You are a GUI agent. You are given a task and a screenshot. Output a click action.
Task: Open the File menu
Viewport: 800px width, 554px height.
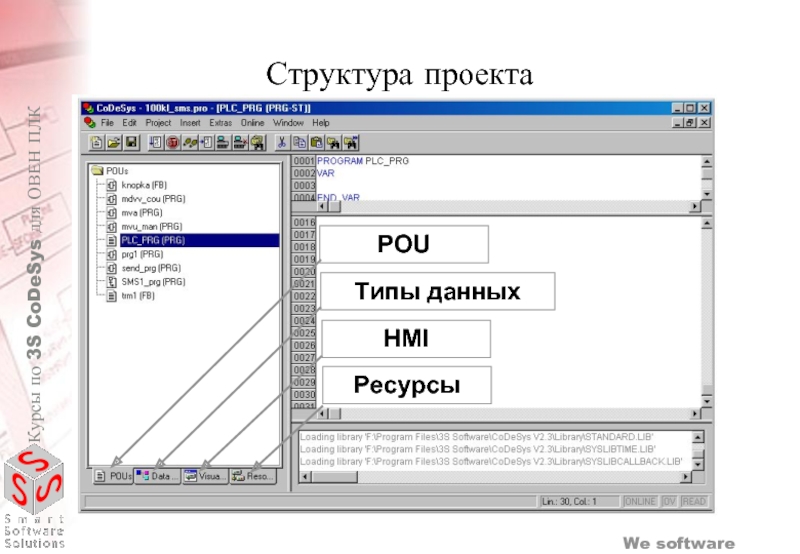tap(107, 123)
